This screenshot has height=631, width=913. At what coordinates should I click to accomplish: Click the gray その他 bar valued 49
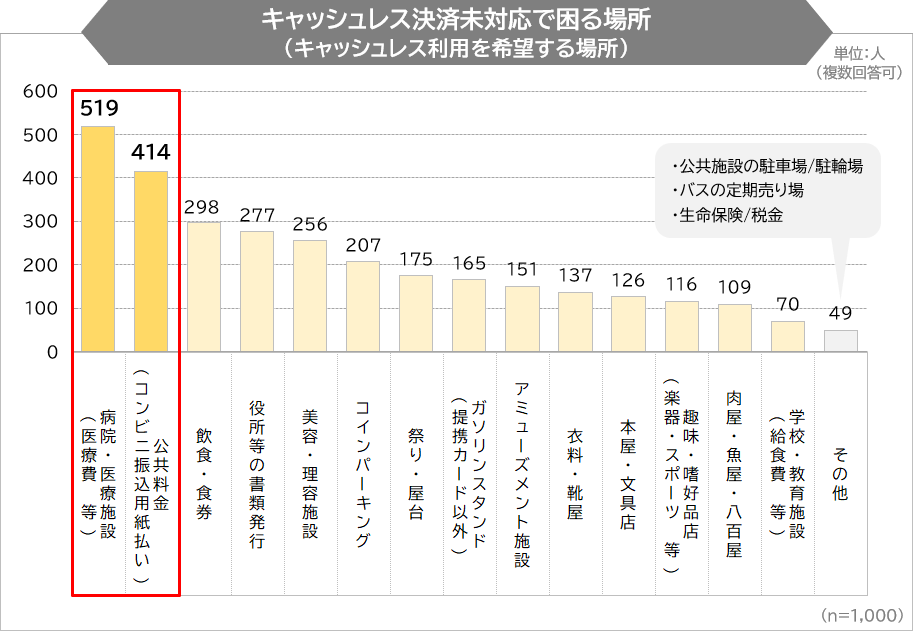[841, 341]
